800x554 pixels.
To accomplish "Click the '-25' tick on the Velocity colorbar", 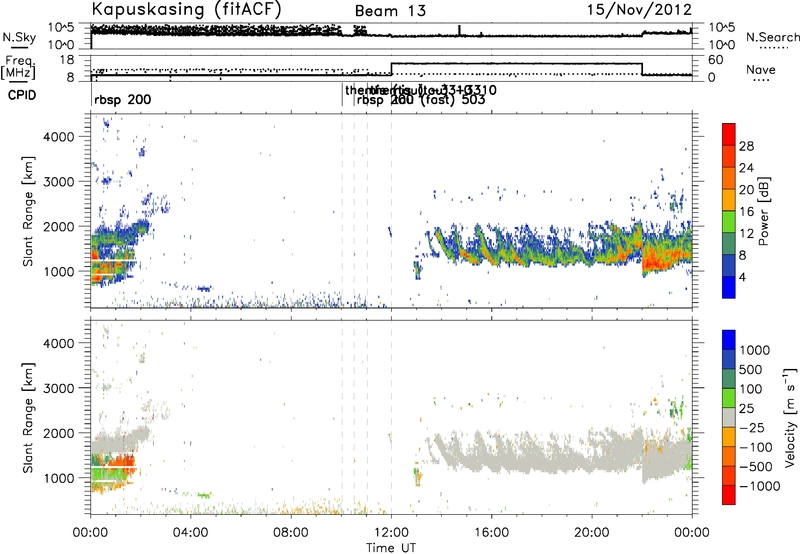I will tap(752, 427).
